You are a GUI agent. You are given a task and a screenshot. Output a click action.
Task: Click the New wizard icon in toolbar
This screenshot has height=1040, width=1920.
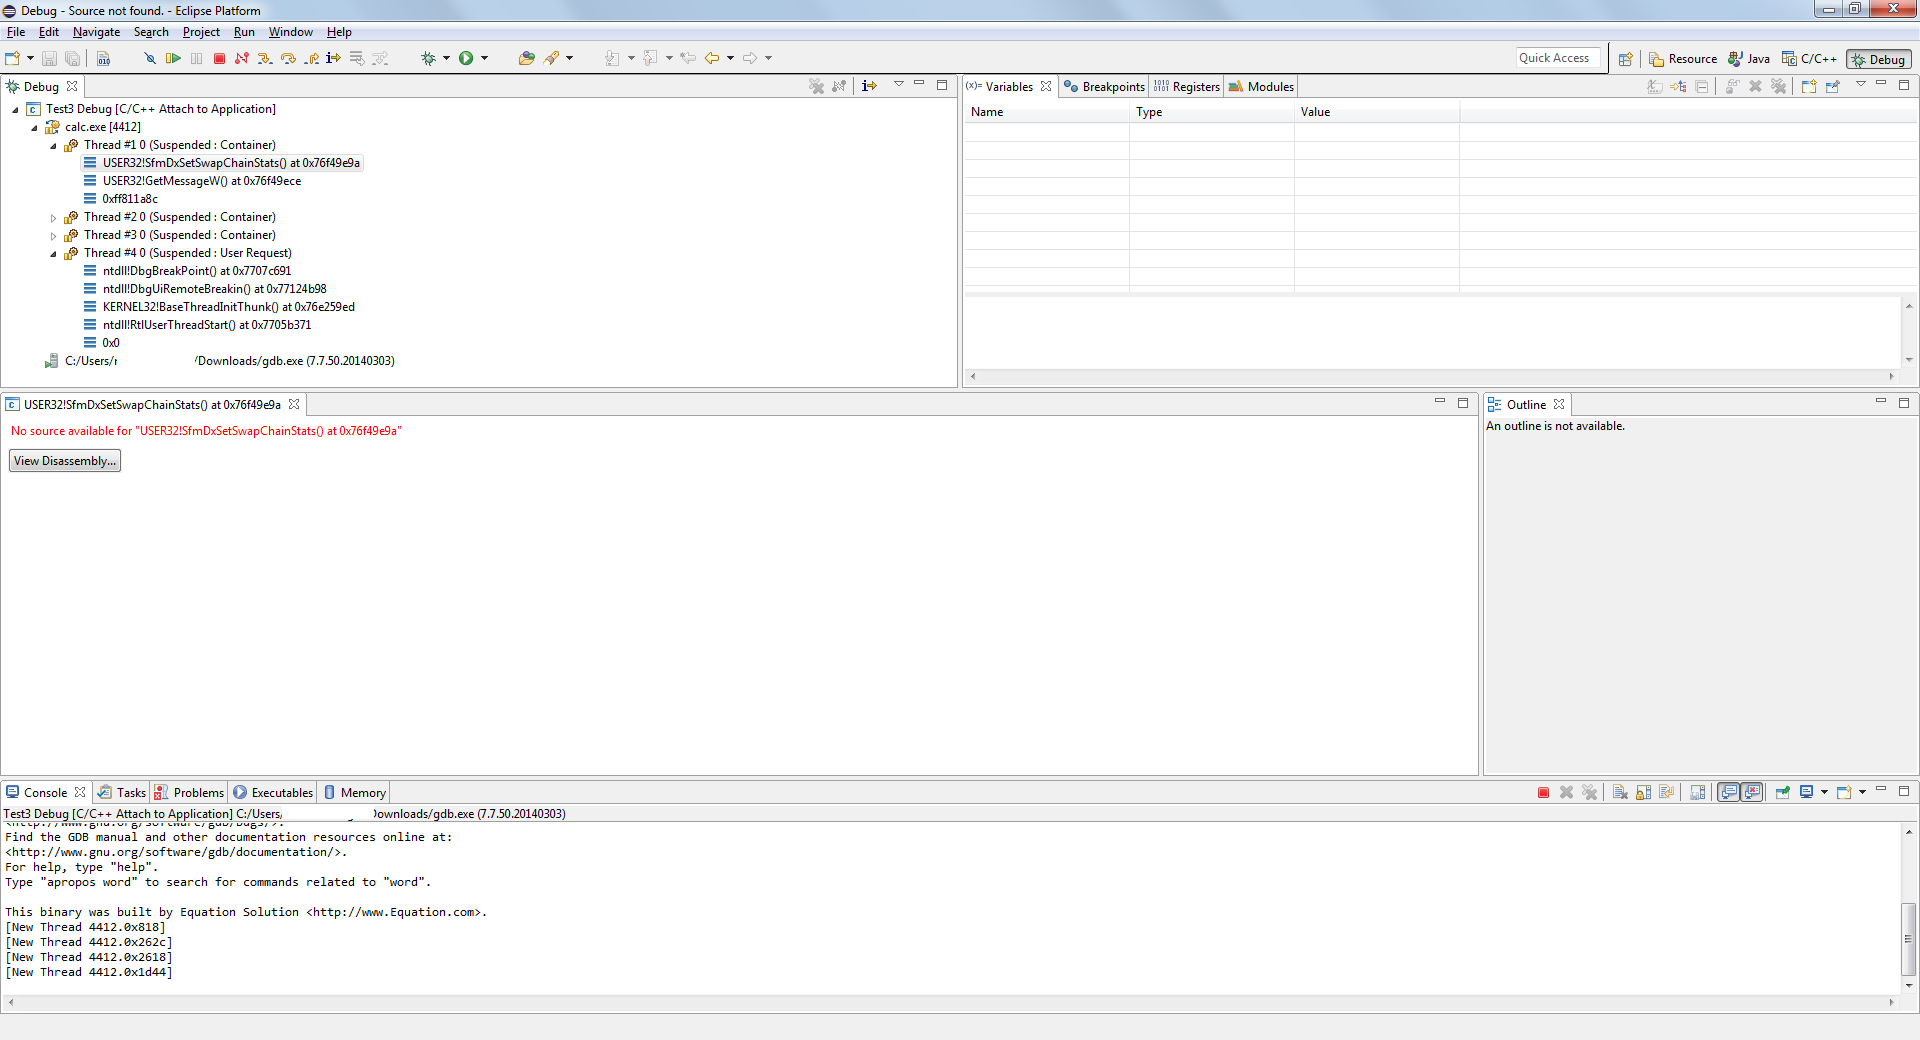click(x=12, y=58)
